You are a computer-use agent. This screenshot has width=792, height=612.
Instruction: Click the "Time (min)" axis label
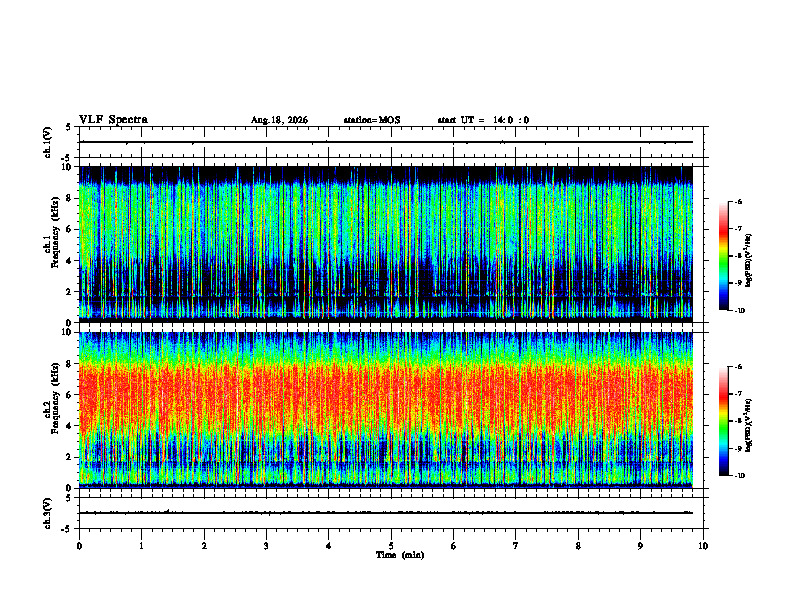tap(400, 555)
